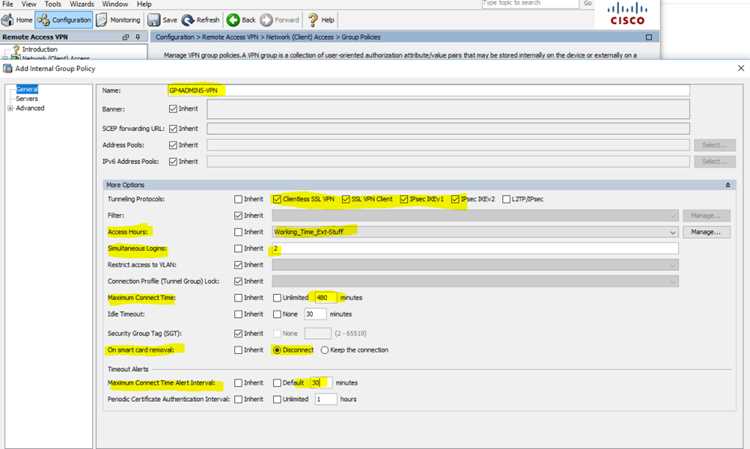750x449 pixels.
Task: Open the Window menu
Action: [115, 4]
